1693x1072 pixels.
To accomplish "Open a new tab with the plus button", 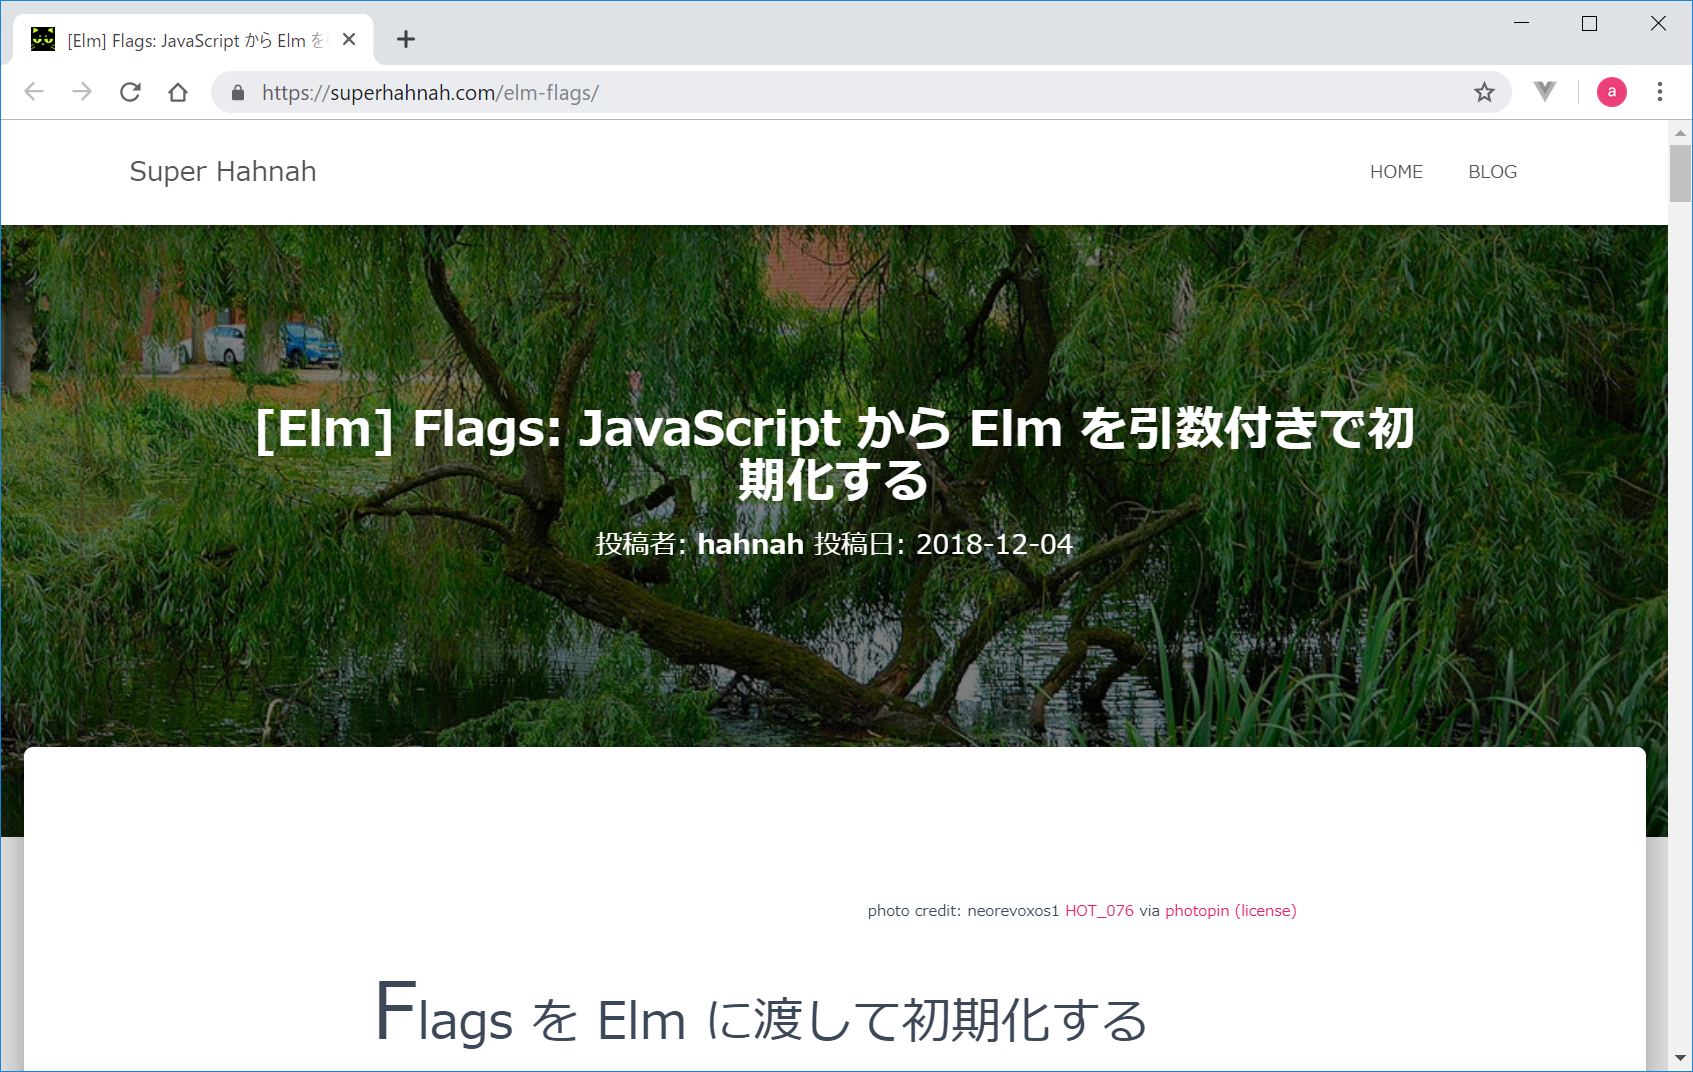I will click(x=405, y=39).
